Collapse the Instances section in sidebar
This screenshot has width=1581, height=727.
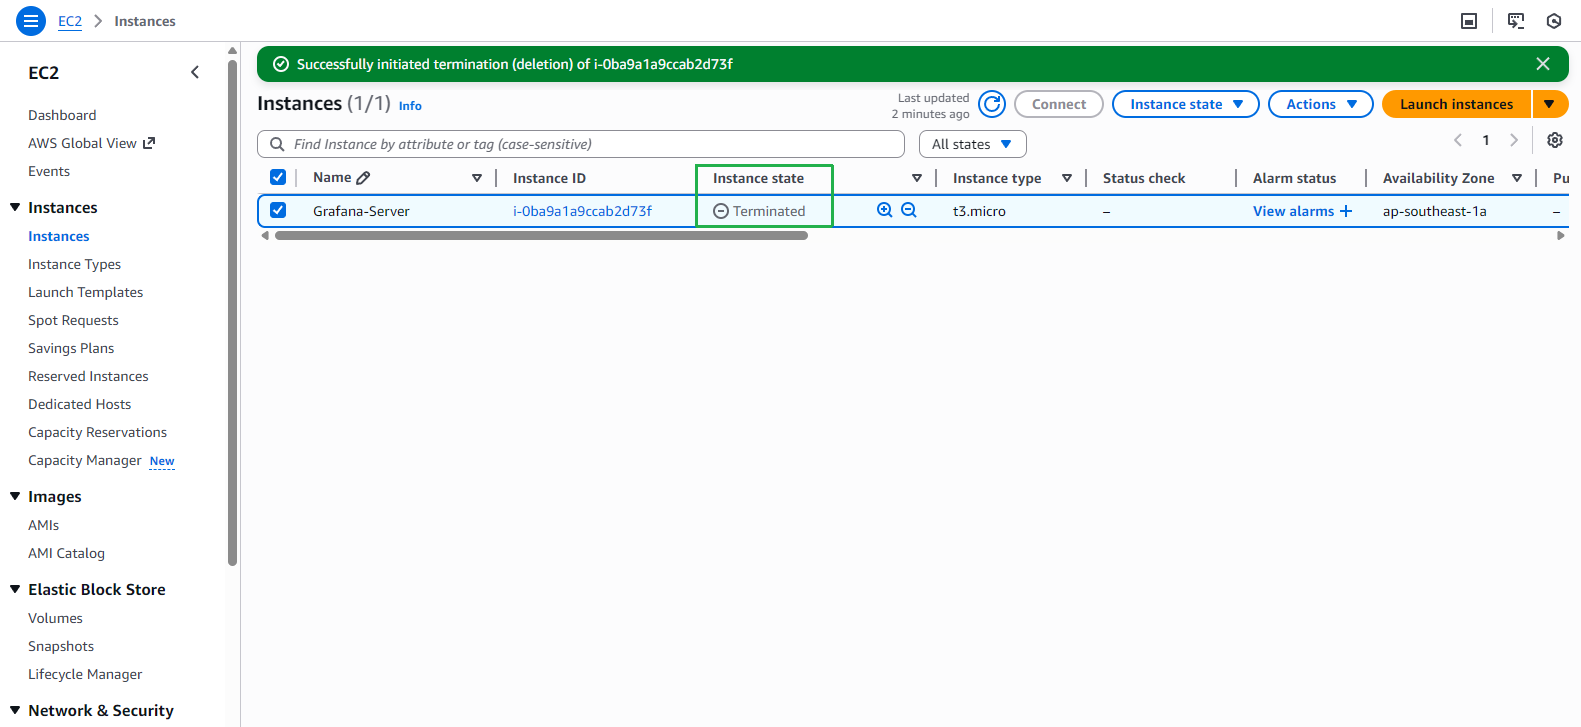point(15,207)
